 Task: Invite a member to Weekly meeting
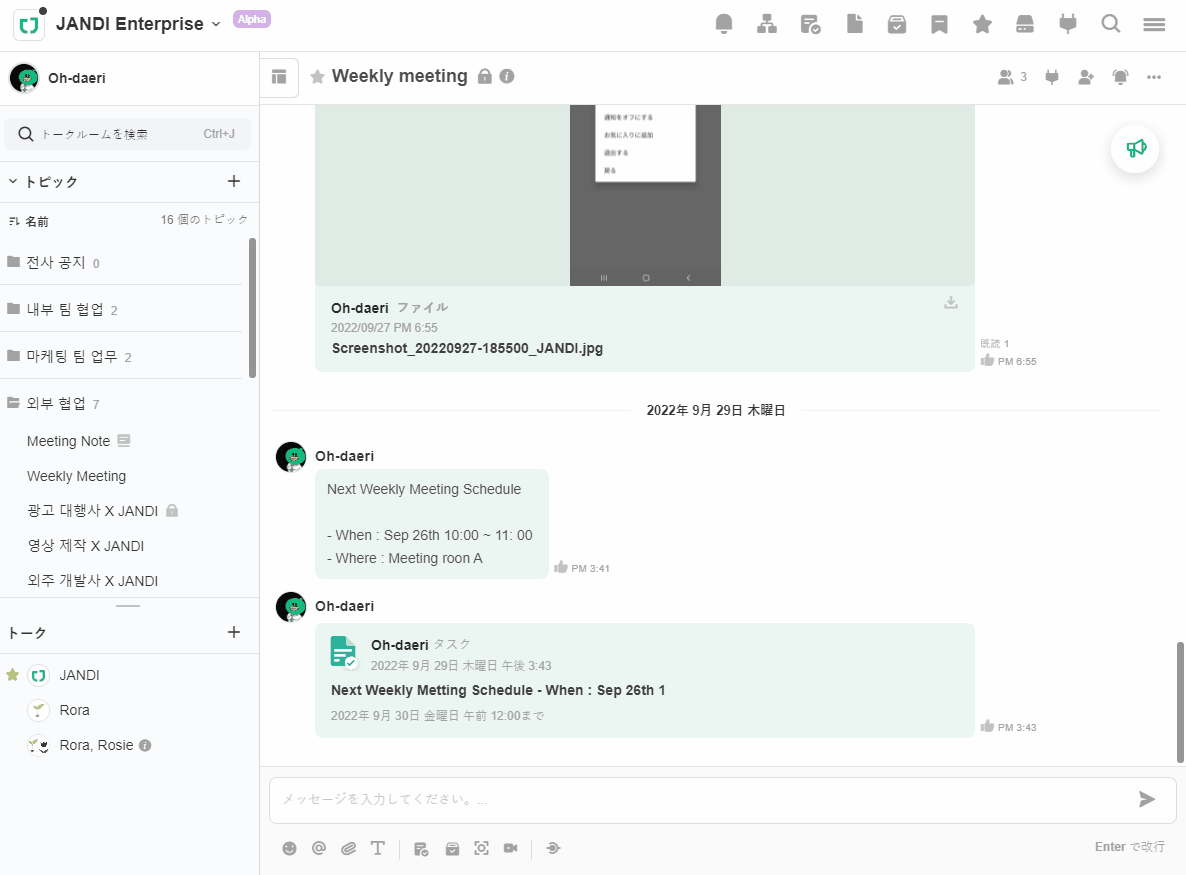click(x=1086, y=77)
